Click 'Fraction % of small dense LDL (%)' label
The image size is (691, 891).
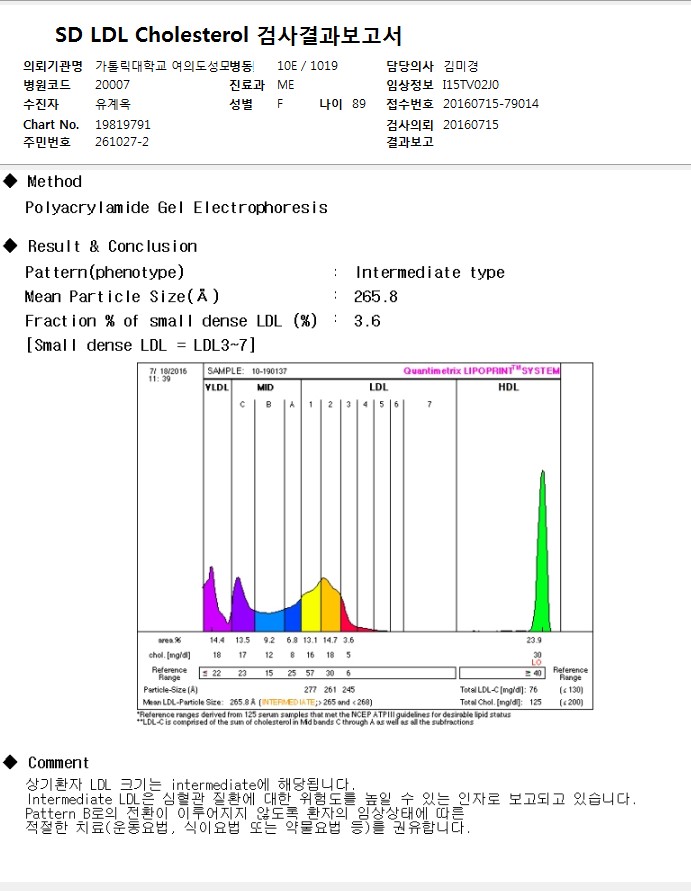(170, 321)
